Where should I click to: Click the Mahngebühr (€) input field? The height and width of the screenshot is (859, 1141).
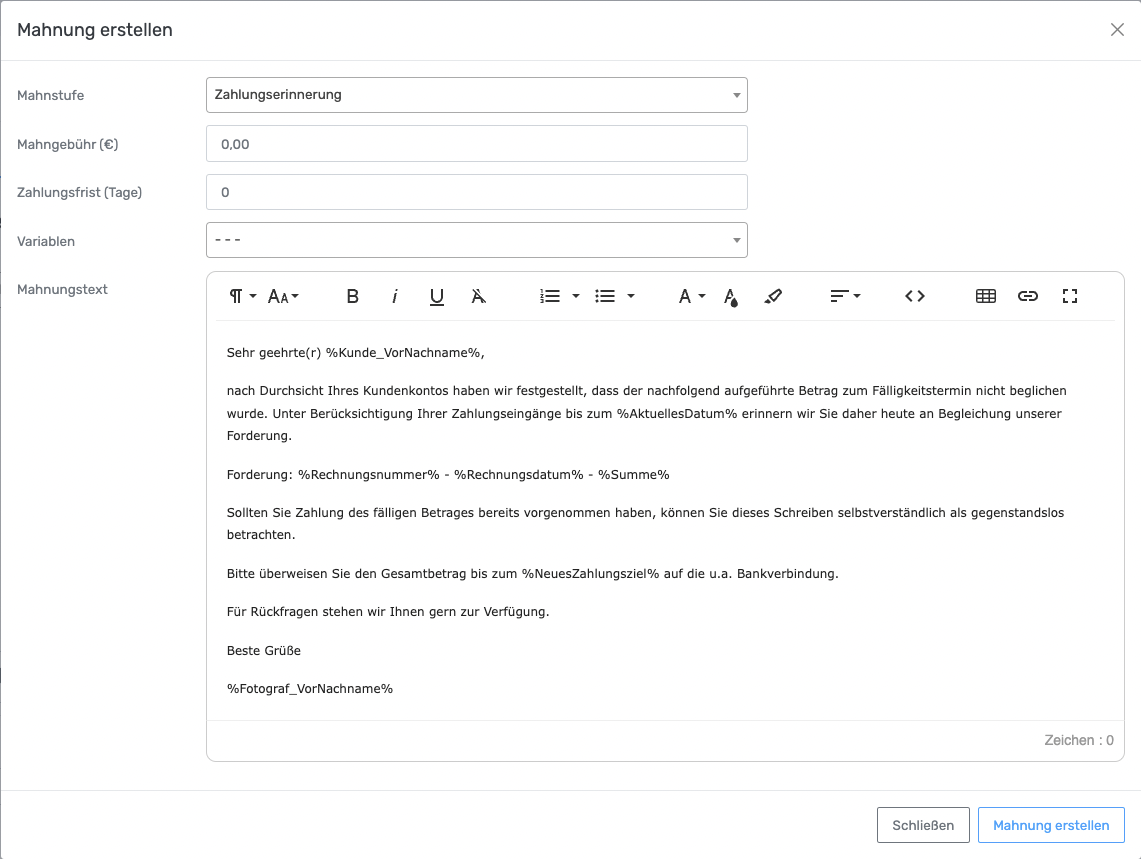coord(476,144)
